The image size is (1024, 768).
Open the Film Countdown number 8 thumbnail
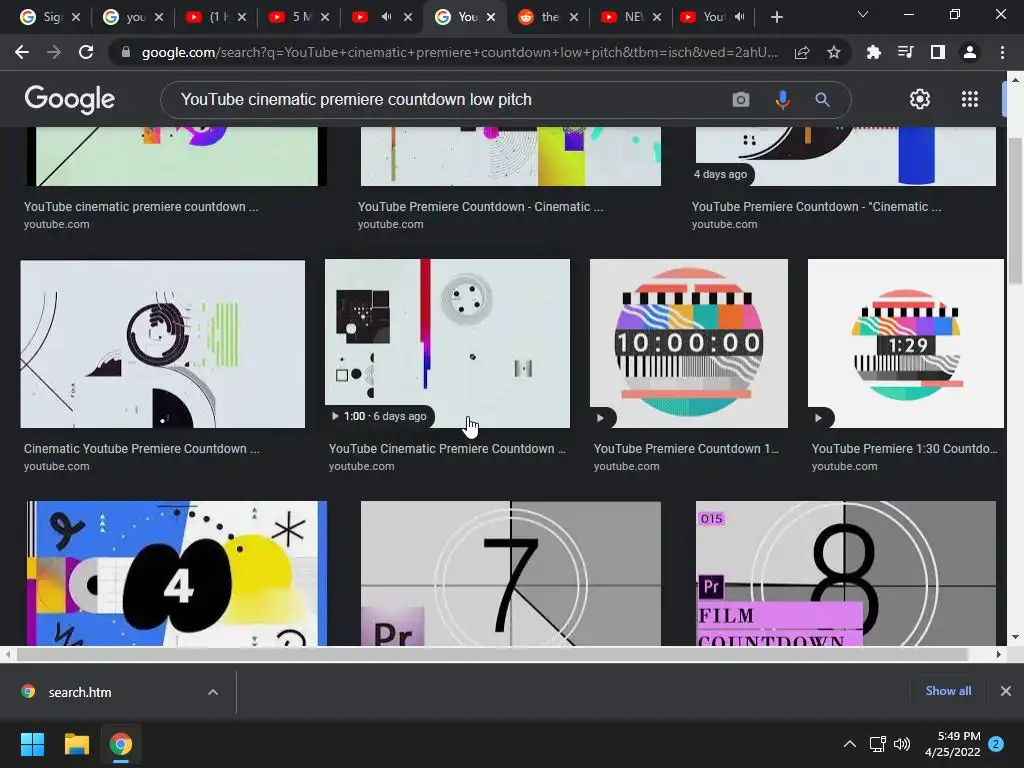click(846, 573)
